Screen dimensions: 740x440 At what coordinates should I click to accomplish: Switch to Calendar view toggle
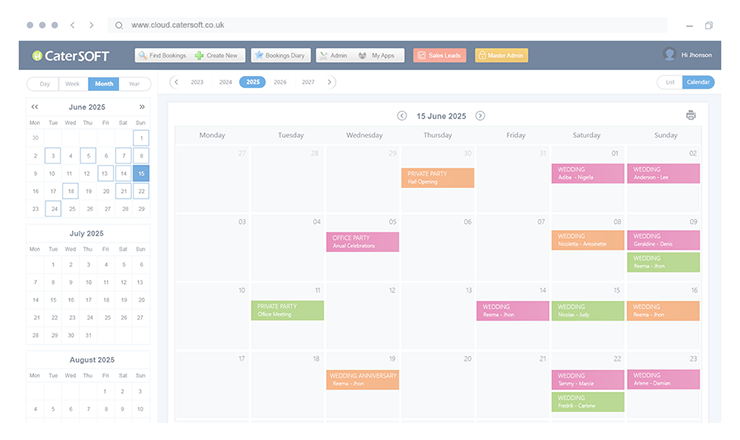[698, 82]
